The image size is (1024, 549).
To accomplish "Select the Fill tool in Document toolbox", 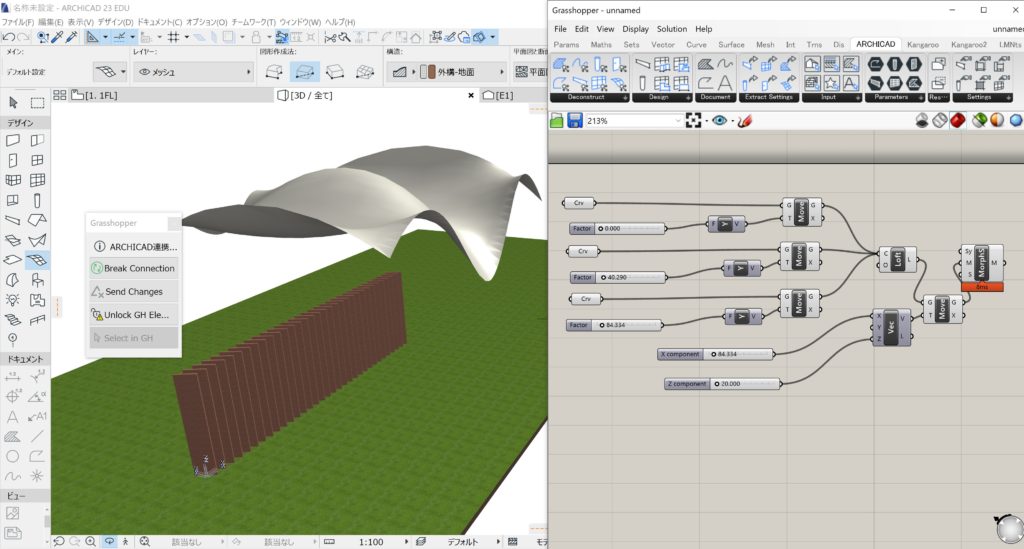I will 13,437.
